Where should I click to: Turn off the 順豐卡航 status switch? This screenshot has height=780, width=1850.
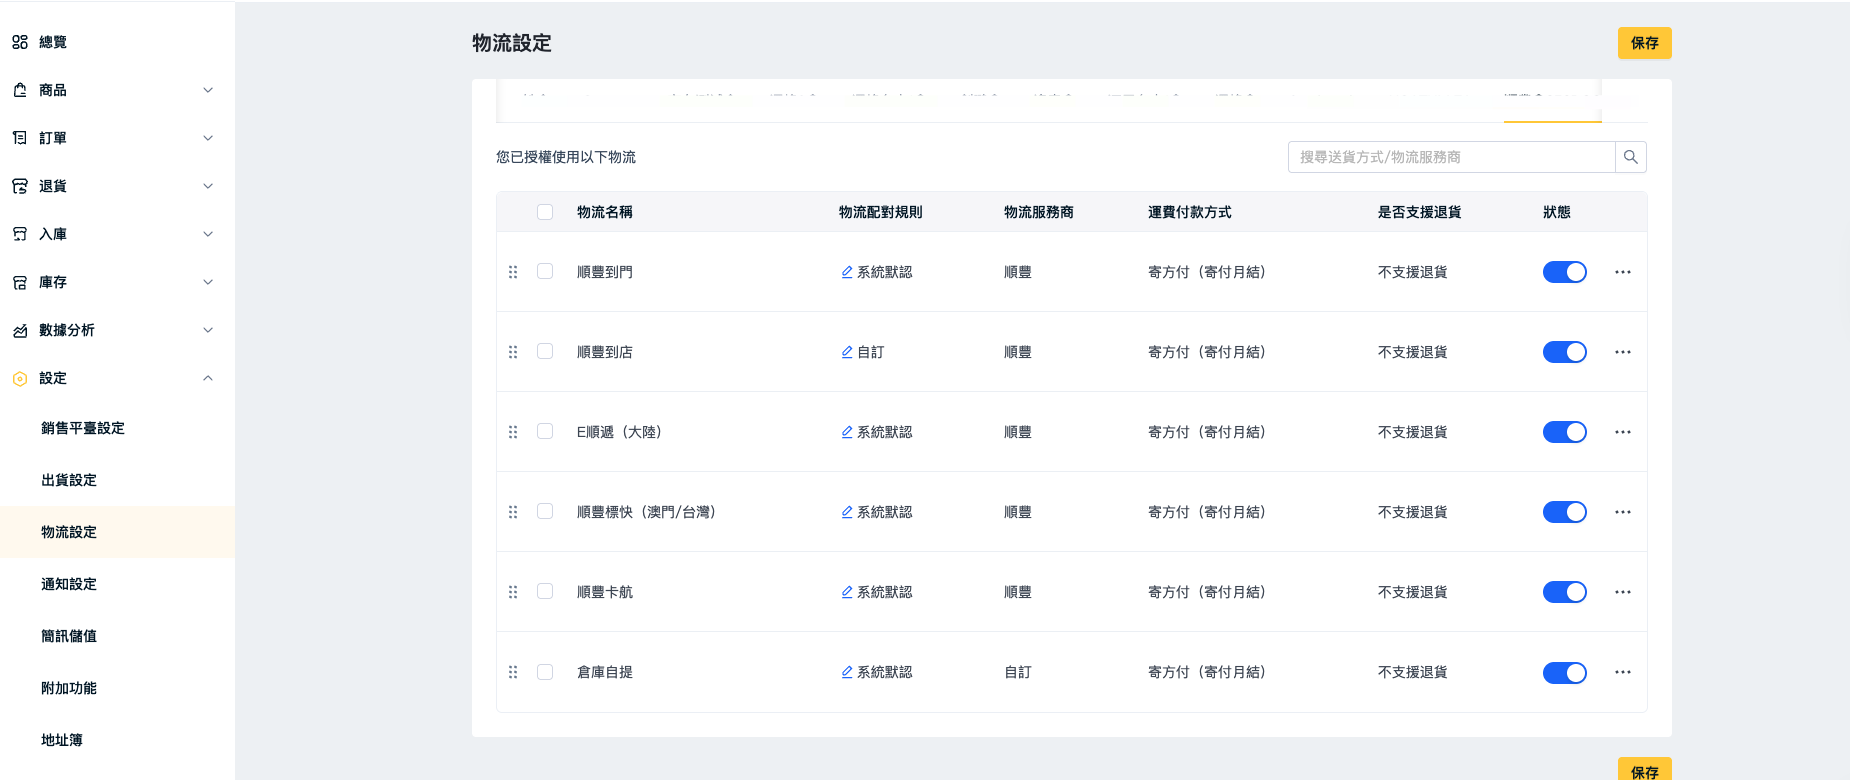[1565, 592]
